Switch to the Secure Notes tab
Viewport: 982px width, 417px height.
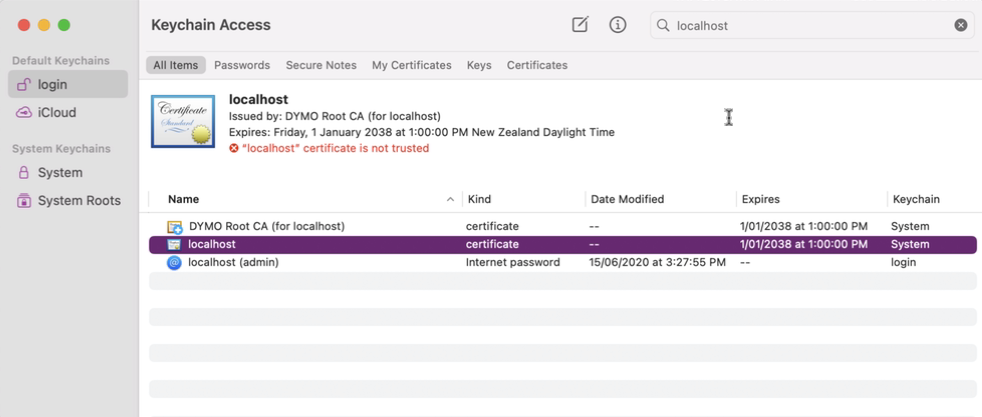321,65
